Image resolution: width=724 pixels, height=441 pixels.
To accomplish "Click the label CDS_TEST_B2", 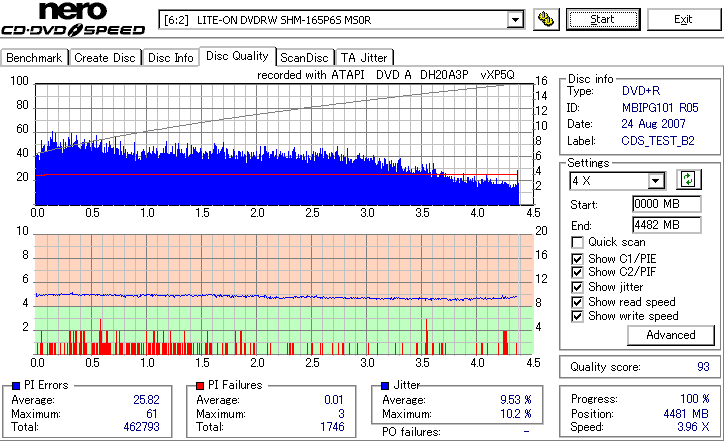I will 658,141.
